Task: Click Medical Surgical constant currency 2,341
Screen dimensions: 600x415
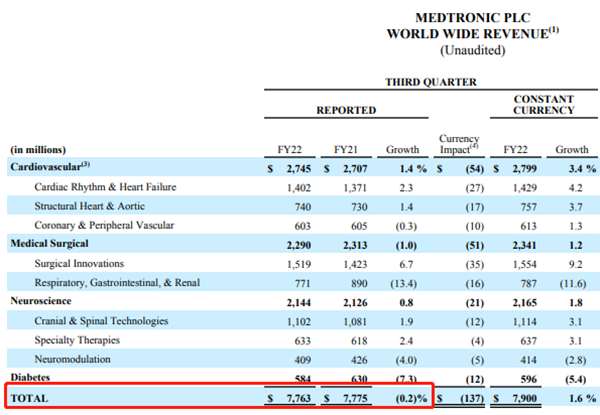Action: click(x=524, y=245)
